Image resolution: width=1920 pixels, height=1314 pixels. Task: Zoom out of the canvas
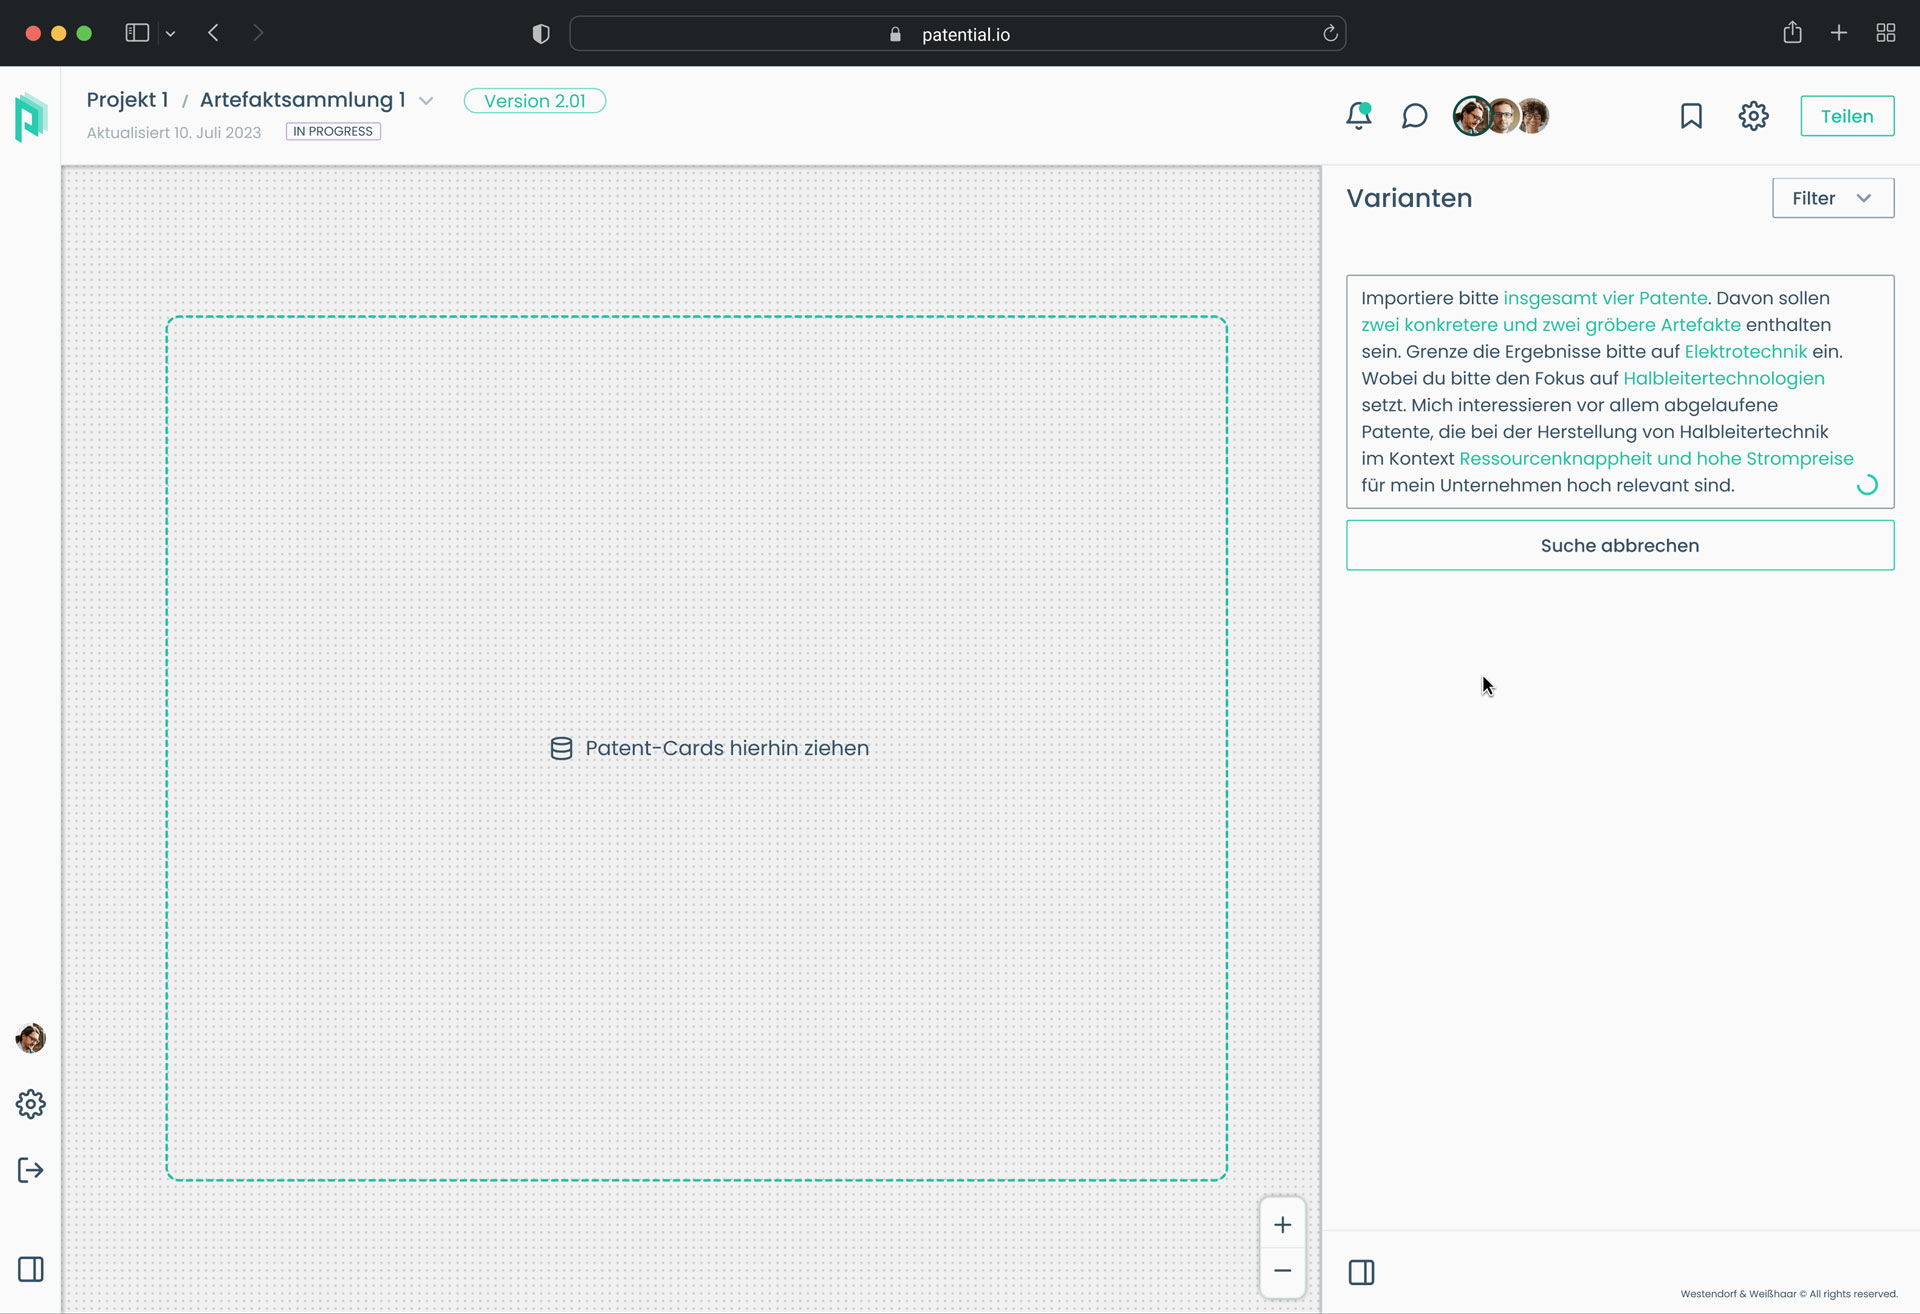tap(1282, 1271)
